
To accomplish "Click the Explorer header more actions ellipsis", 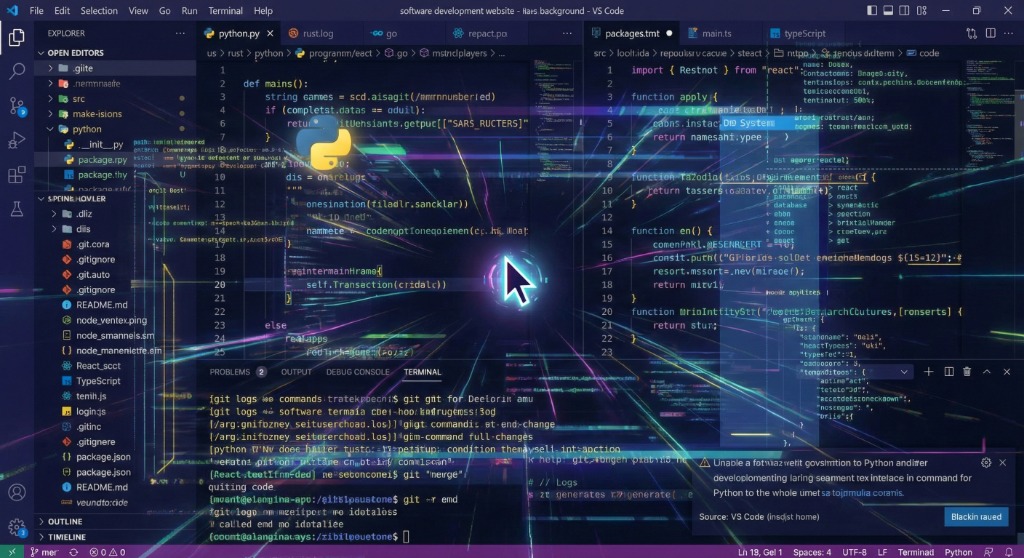I will 180,33.
